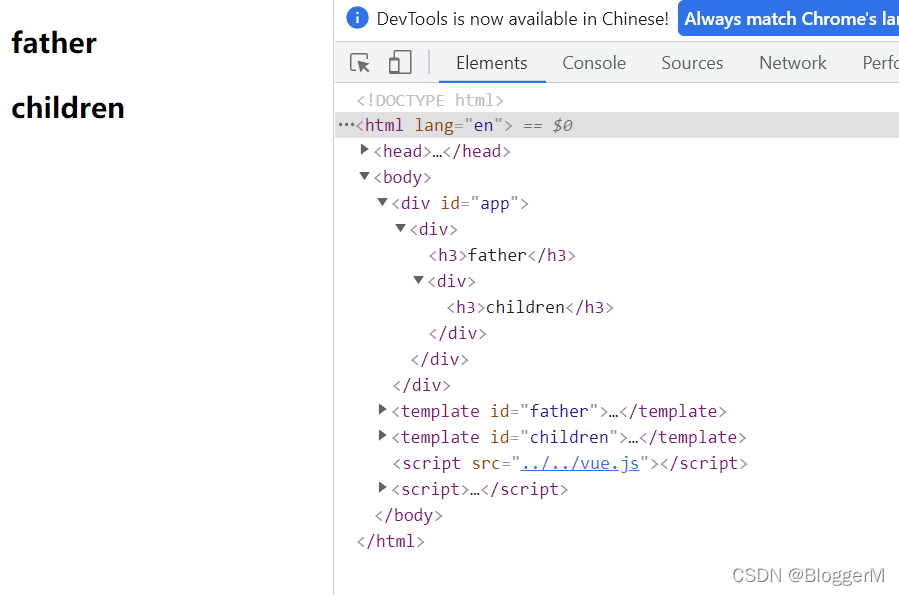This screenshot has height=595, width=899.
Task: Open the Sources tab
Action: coord(692,62)
